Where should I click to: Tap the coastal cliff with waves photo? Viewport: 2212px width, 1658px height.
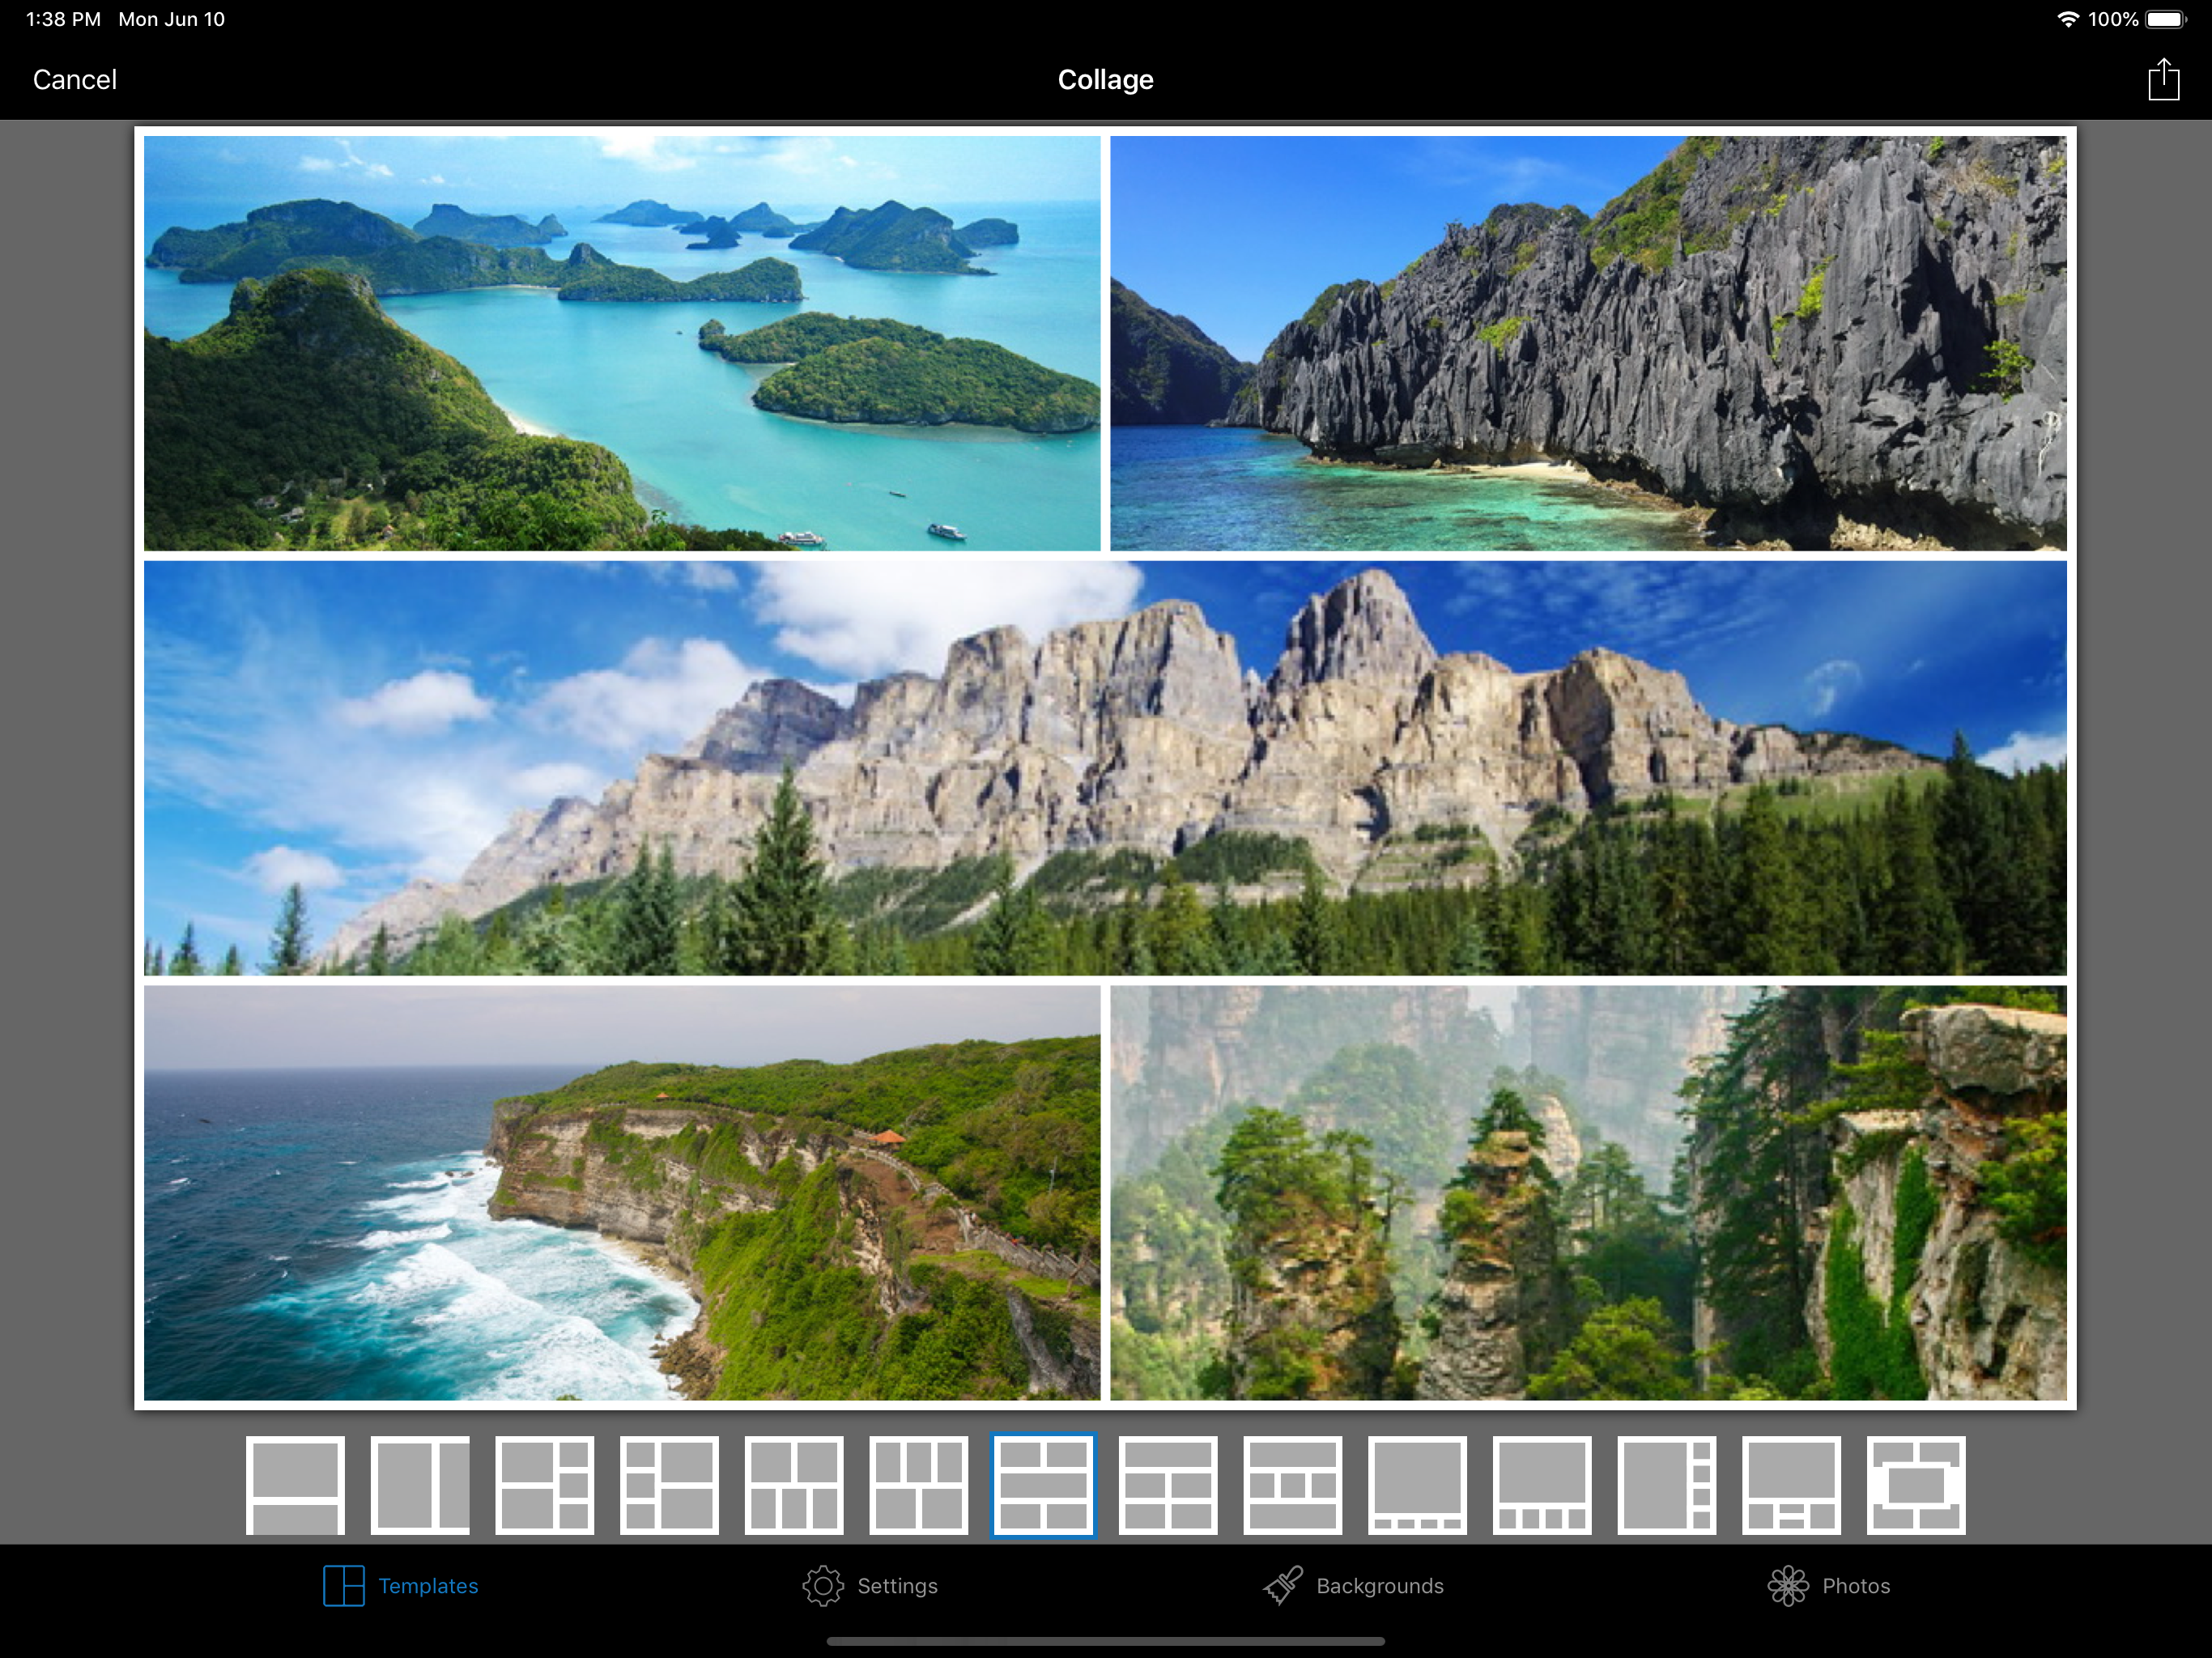click(621, 1192)
